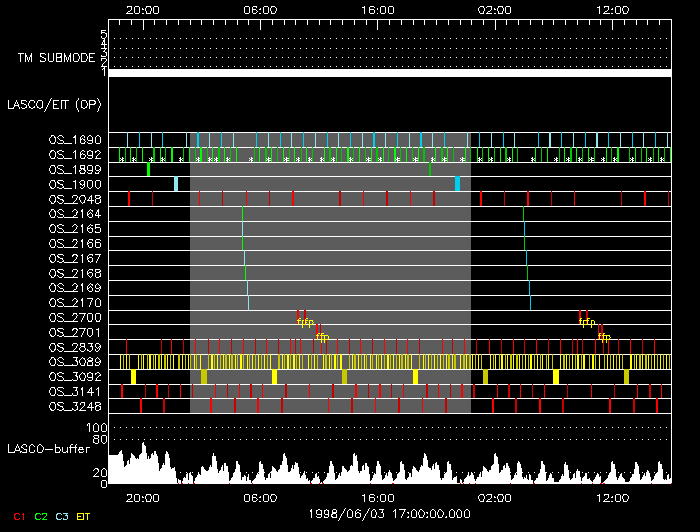
Task: Click the second yellow 'frfp' marker in OS_2700
Action: pos(587,322)
